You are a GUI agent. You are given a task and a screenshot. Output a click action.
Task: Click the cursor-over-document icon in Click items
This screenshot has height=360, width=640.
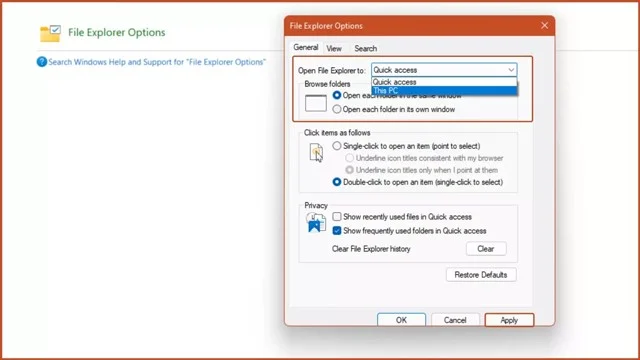316,153
